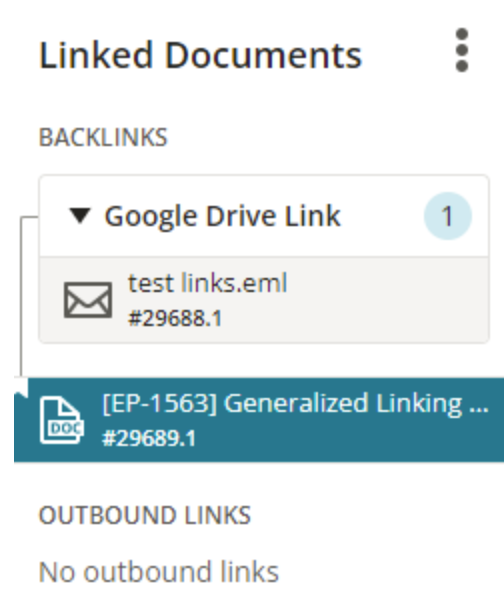Click the Google Drive Link header text
This screenshot has height=614, width=504.
pos(222,216)
